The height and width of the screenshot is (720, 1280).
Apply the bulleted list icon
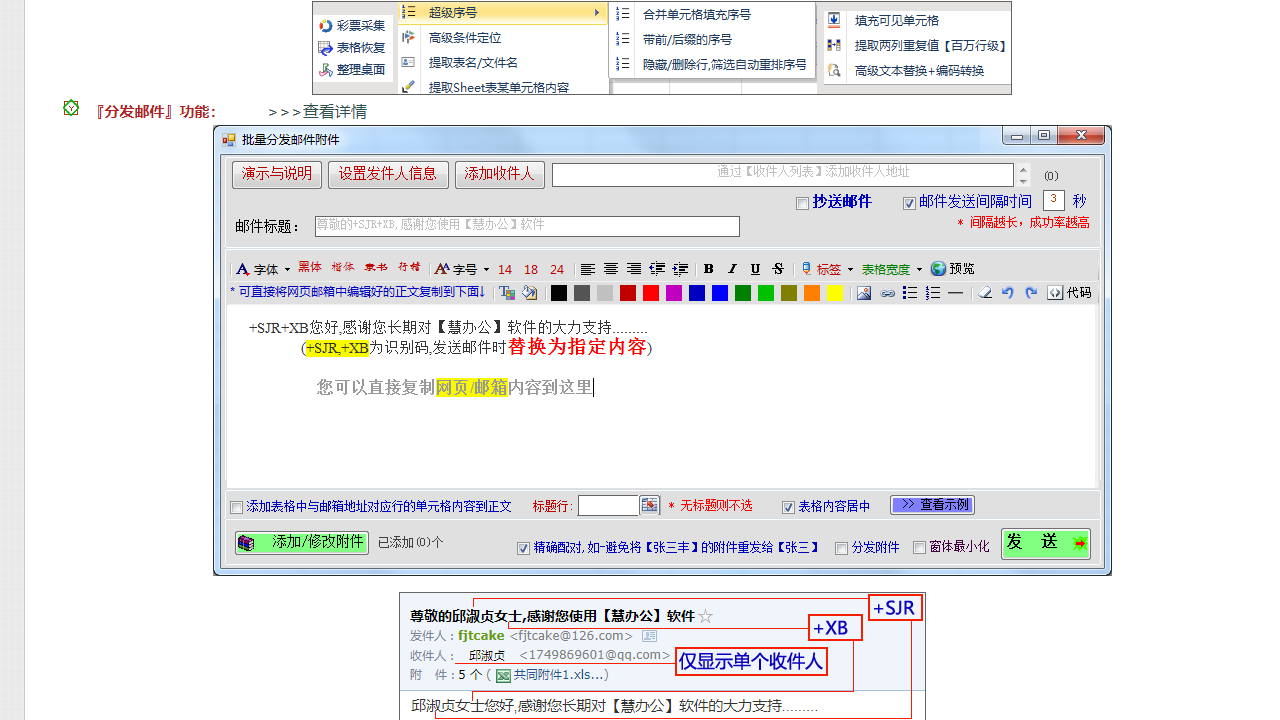pos(908,293)
